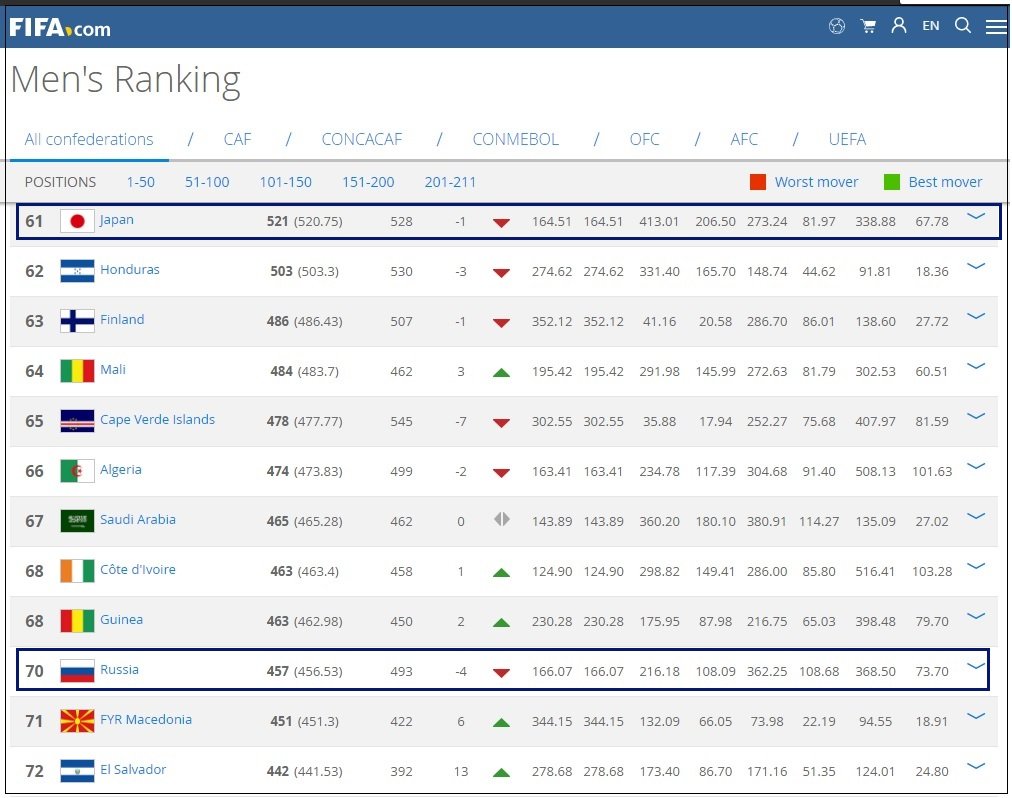
Task: Open the Côte d'Ivoire team link
Action: 137,569
